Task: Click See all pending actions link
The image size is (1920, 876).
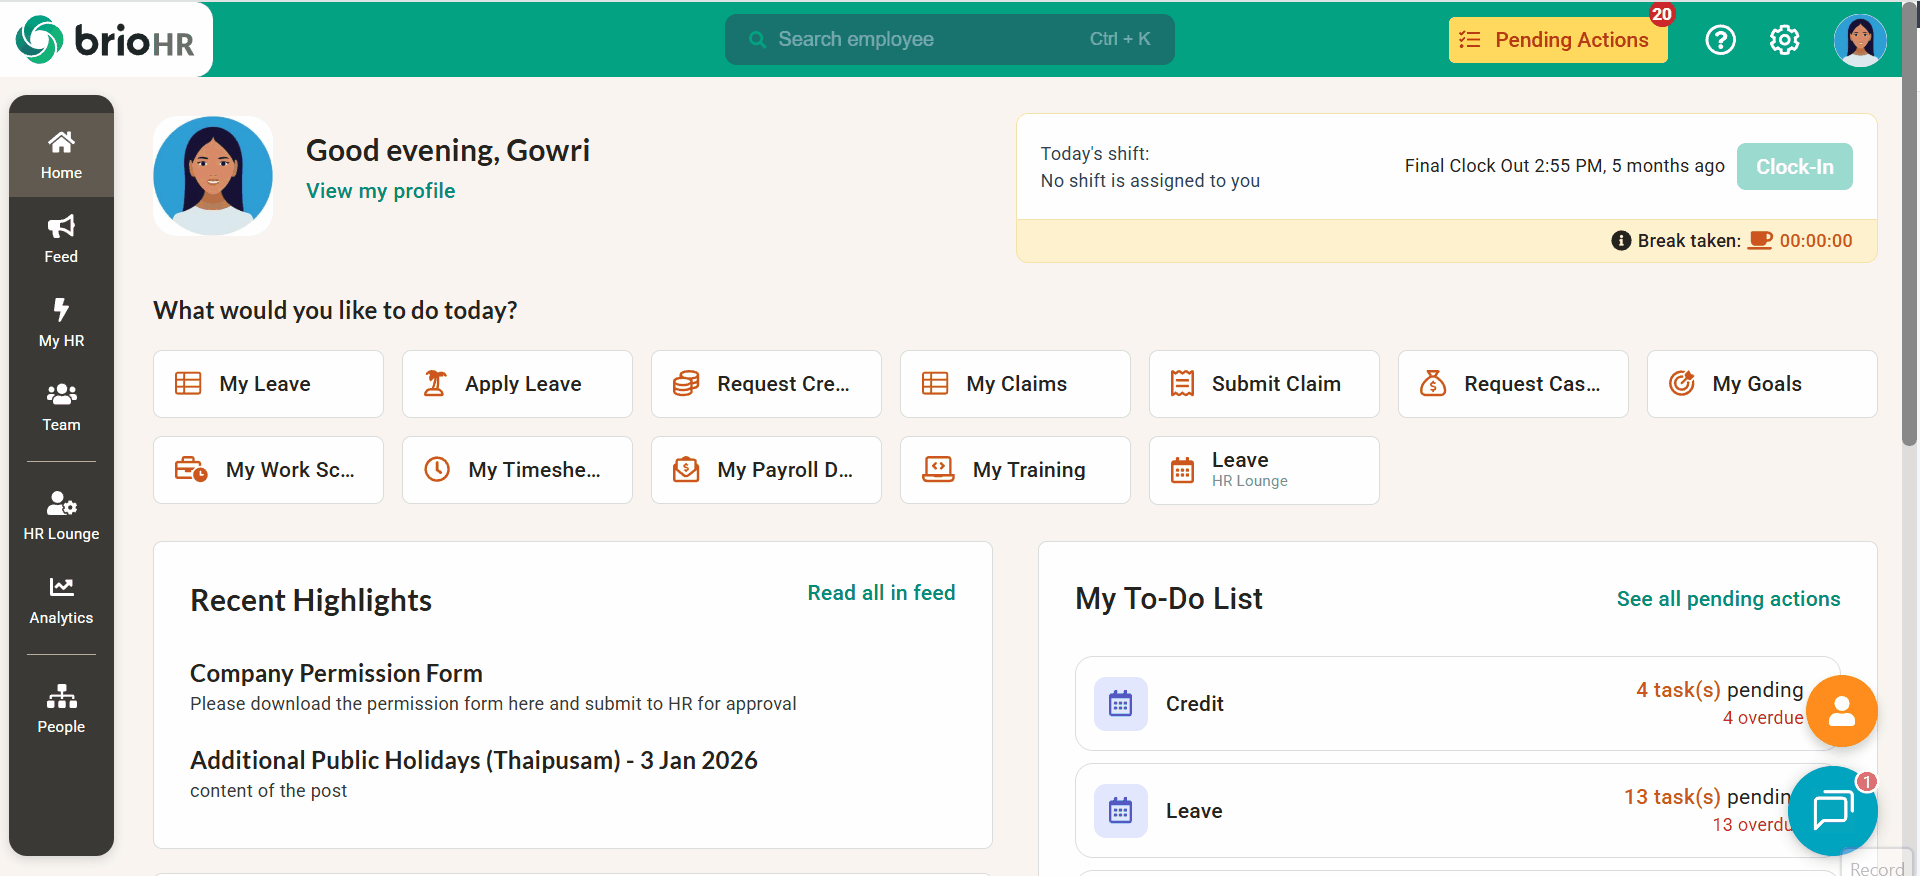Action: tap(1728, 599)
